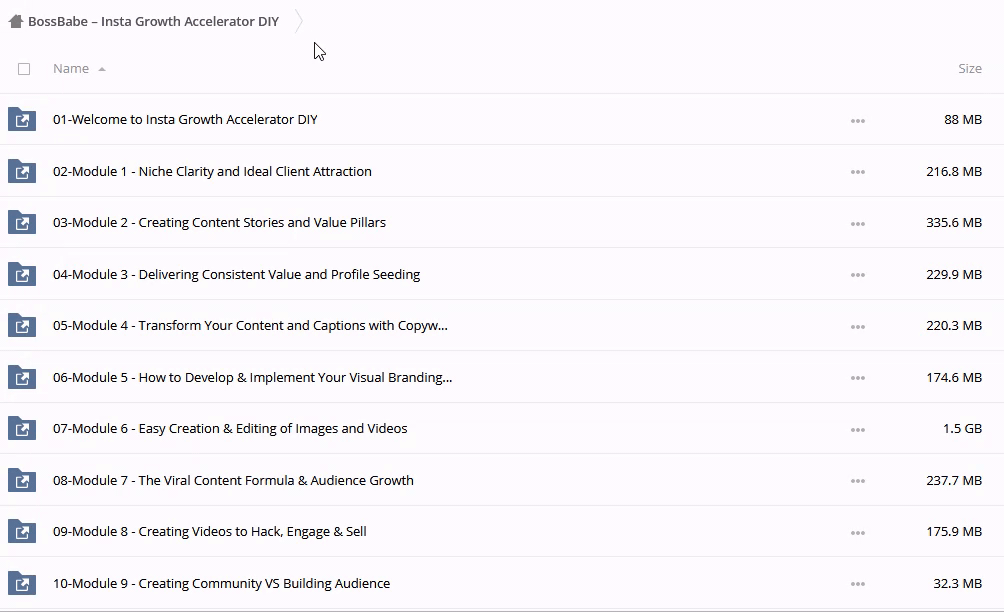Open the 07-Module 6 Easy Creation folder
The height and width of the screenshot is (612, 1004).
click(x=230, y=429)
